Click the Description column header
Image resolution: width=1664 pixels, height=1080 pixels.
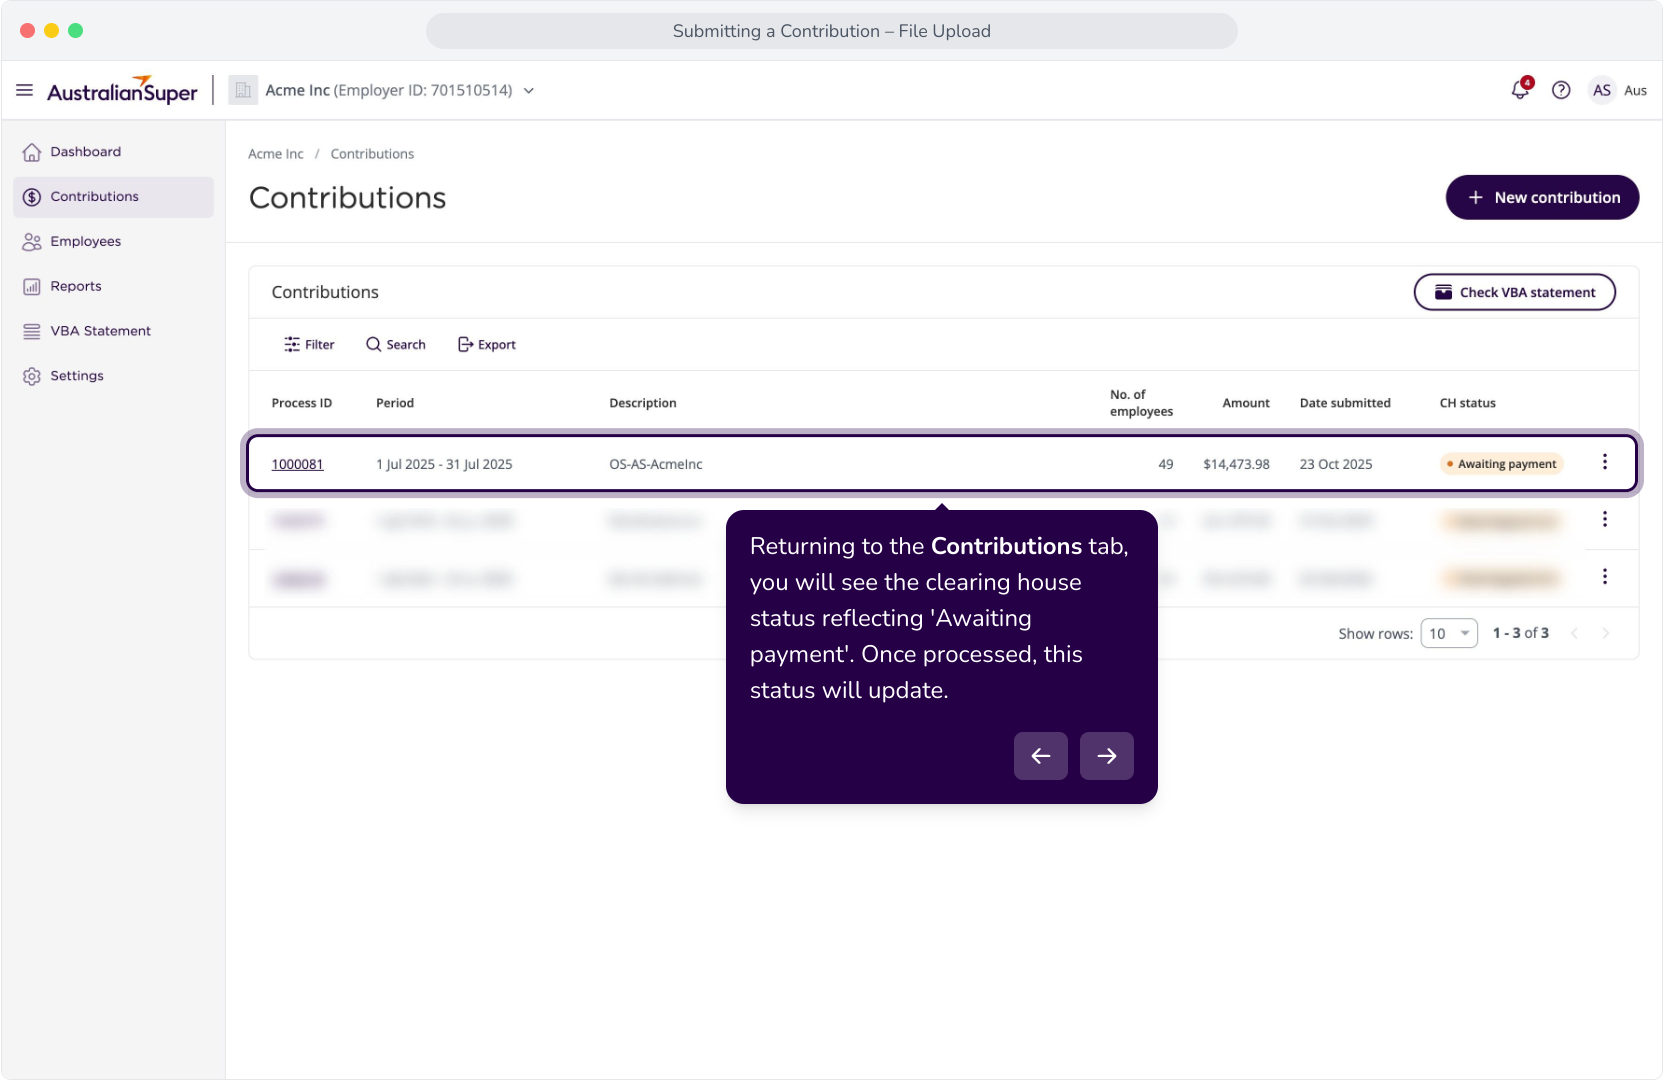(x=643, y=403)
